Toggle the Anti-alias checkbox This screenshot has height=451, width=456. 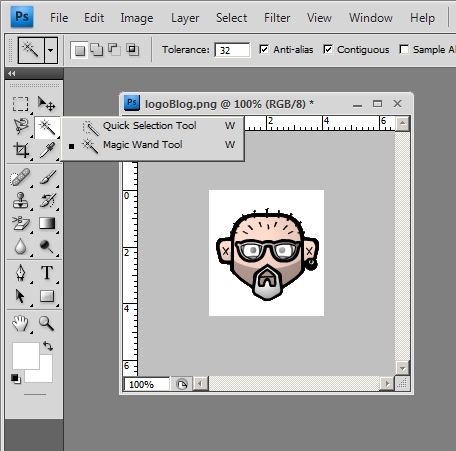tap(264, 49)
